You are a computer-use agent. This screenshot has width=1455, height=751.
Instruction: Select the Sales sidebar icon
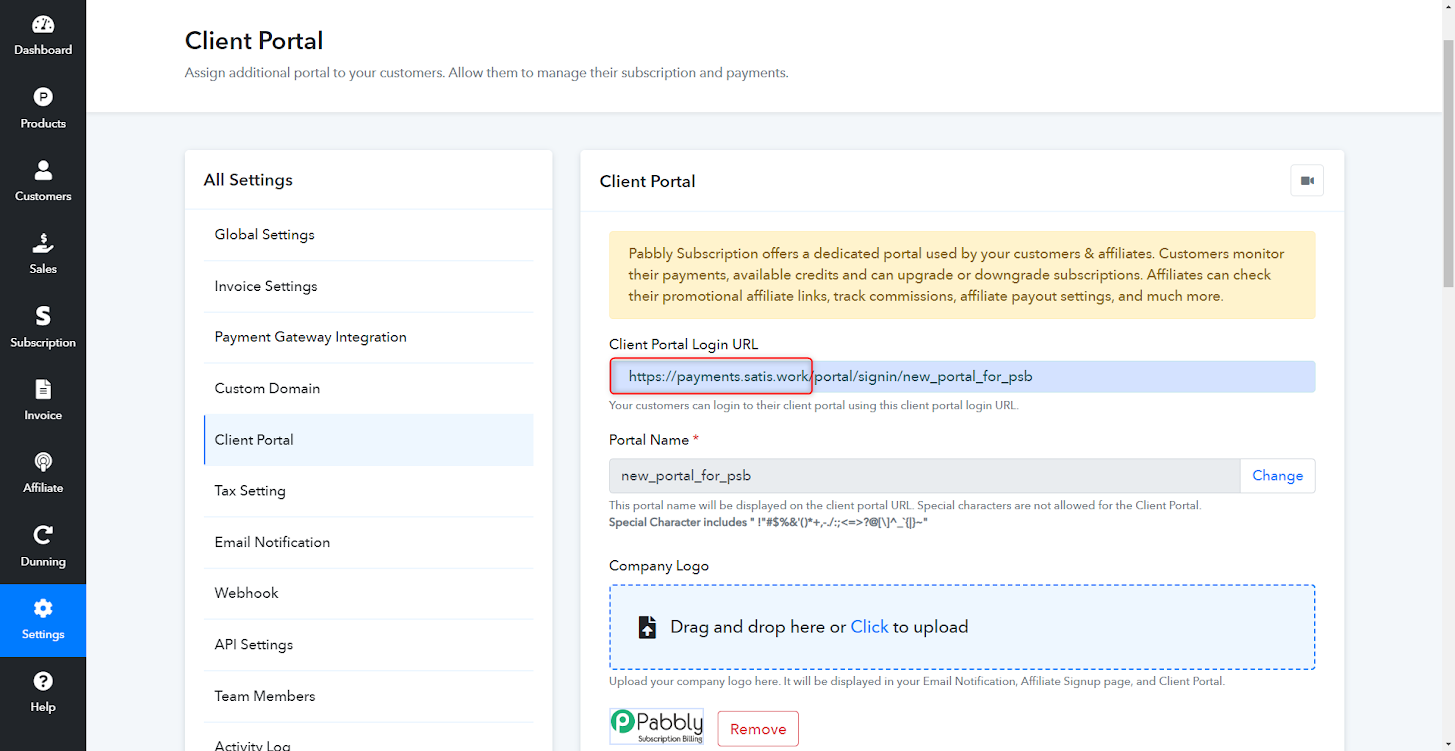coord(43,243)
